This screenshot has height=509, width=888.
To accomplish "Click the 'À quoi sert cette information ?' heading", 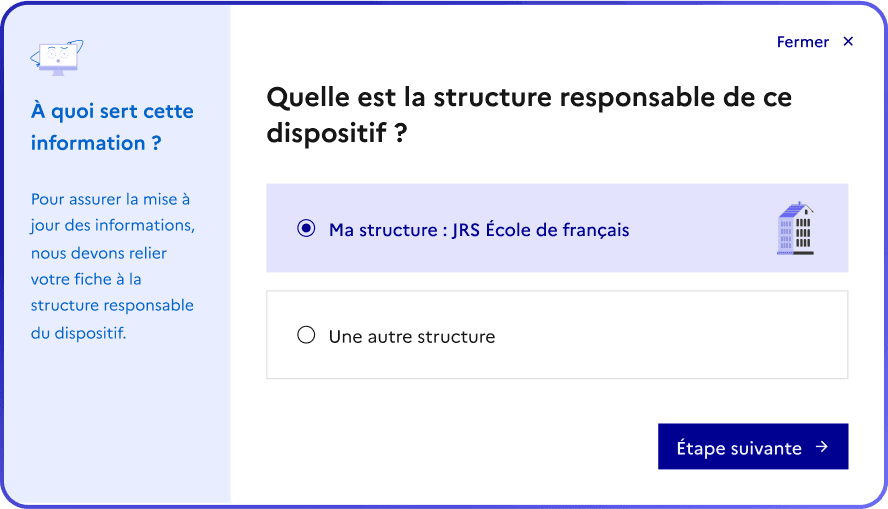I will point(112,127).
